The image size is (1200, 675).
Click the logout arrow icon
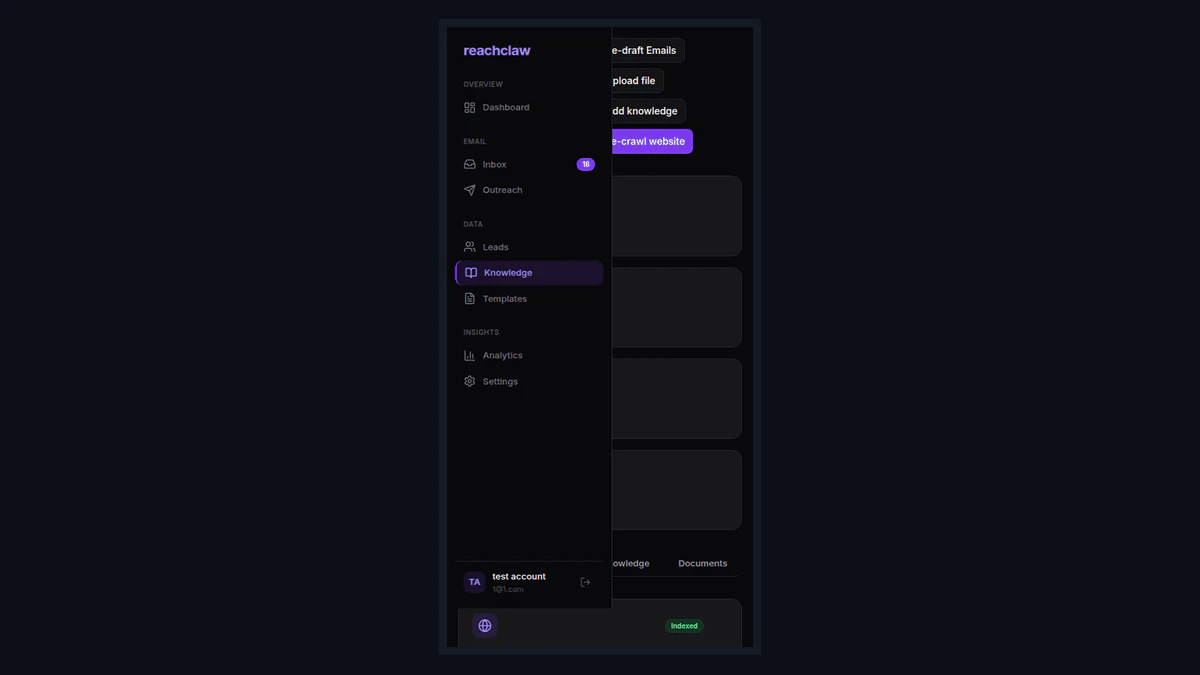tap(586, 582)
